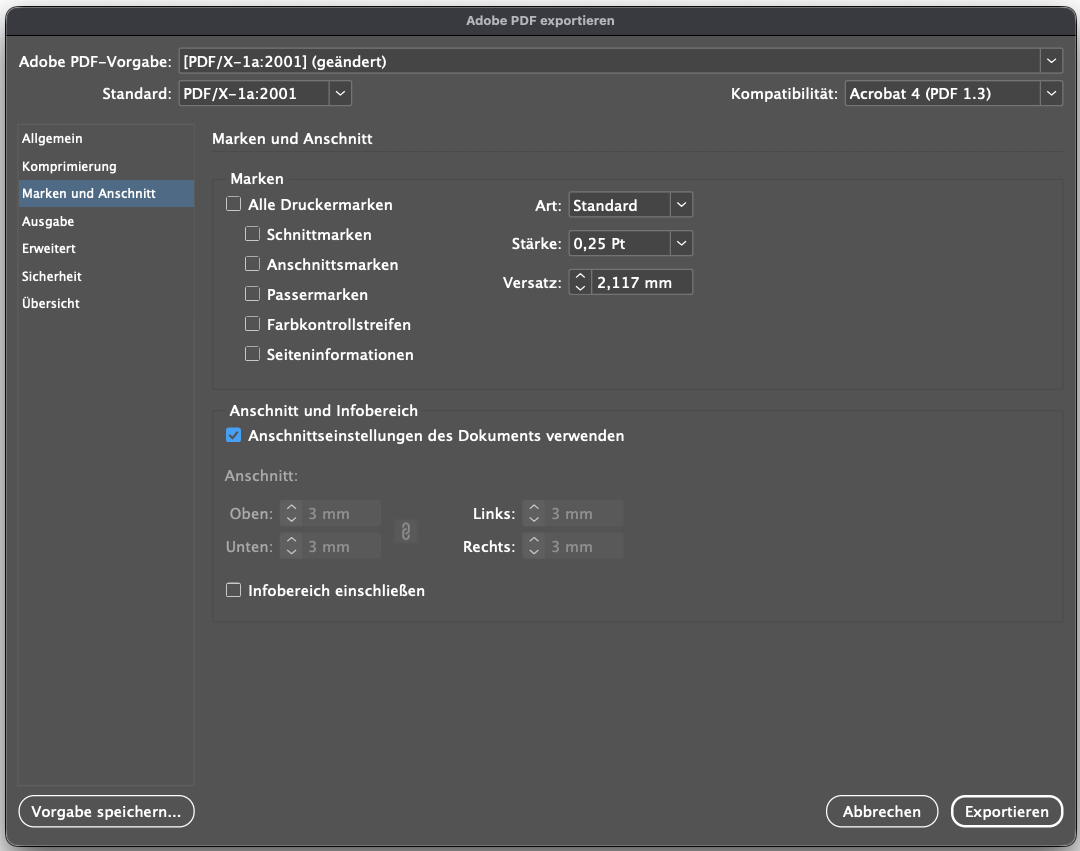The image size is (1080, 851).
Task: Open the Art dropdown in Marken section
Action: point(681,204)
